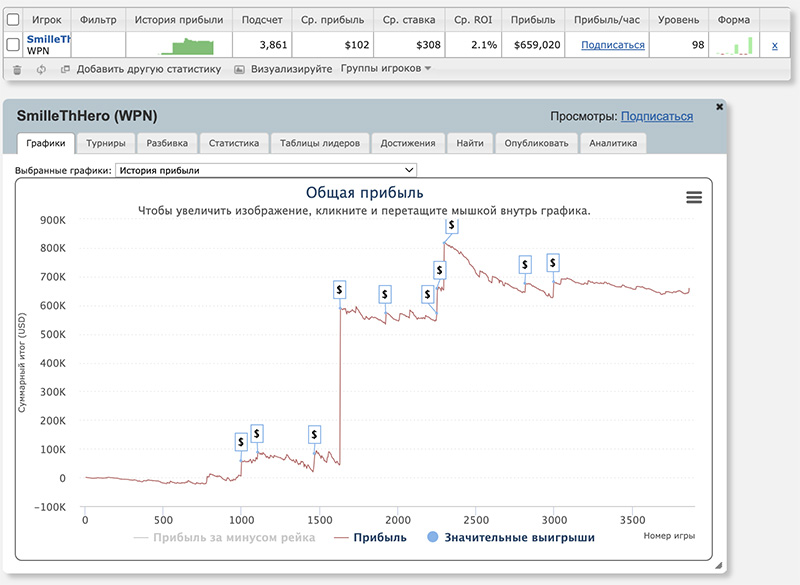The height and width of the screenshot is (585, 800).
Task: Open the 'Таблицы лидеров' tab
Action: 320,143
